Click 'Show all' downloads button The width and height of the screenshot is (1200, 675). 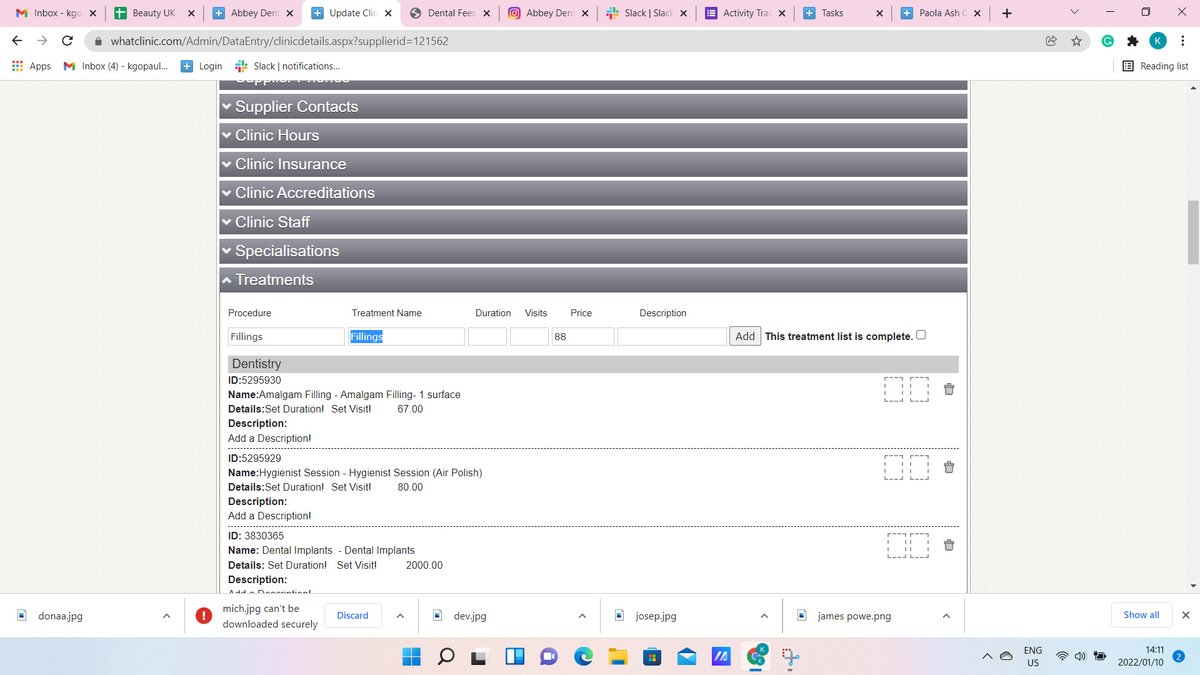click(1141, 615)
